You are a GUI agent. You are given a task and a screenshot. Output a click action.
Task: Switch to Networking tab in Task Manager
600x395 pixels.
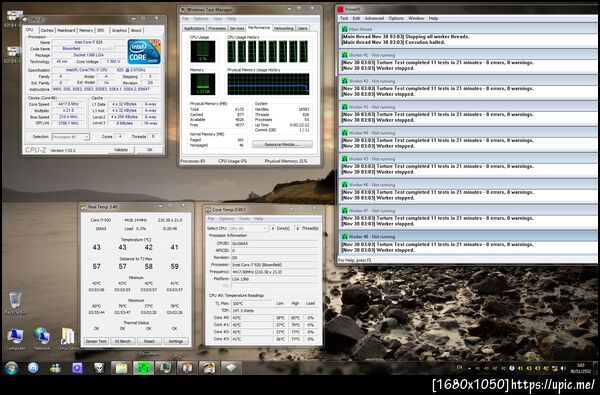coord(284,28)
